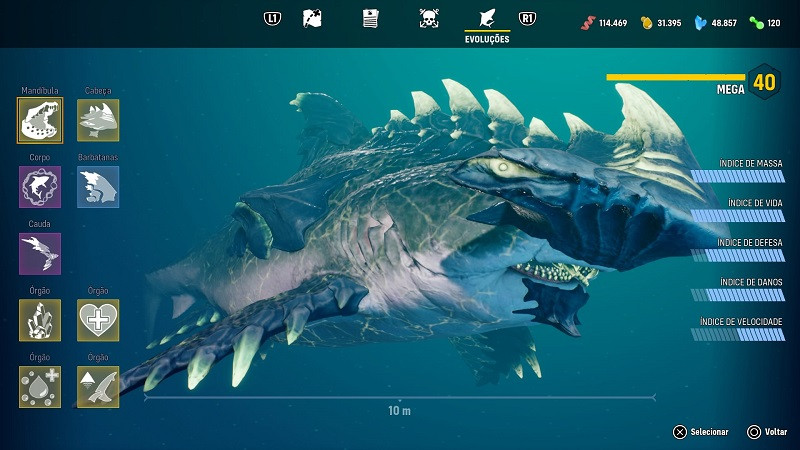Click the Índice de Danos bar
800x450 pixels.
(x=738, y=295)
